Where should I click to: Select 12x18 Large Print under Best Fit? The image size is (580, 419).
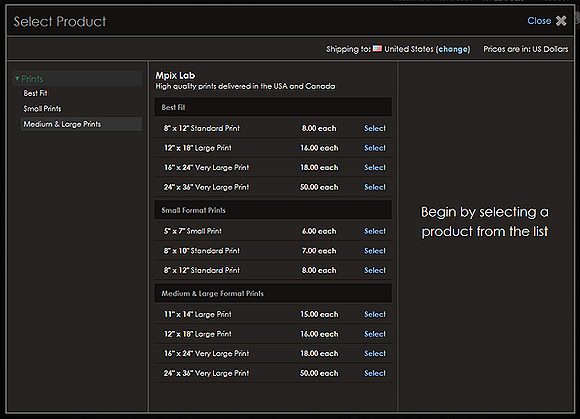375,148
